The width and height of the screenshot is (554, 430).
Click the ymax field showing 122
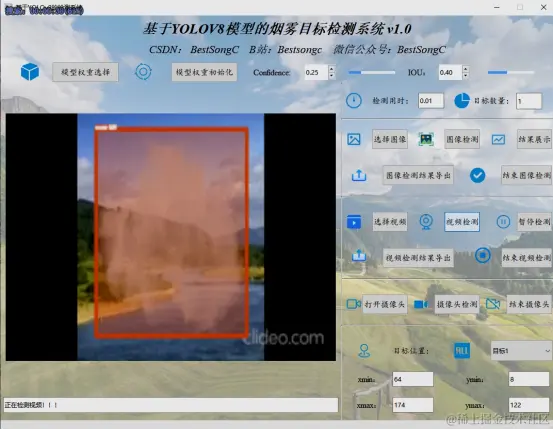pyautogui.click(x=529, y=405)
